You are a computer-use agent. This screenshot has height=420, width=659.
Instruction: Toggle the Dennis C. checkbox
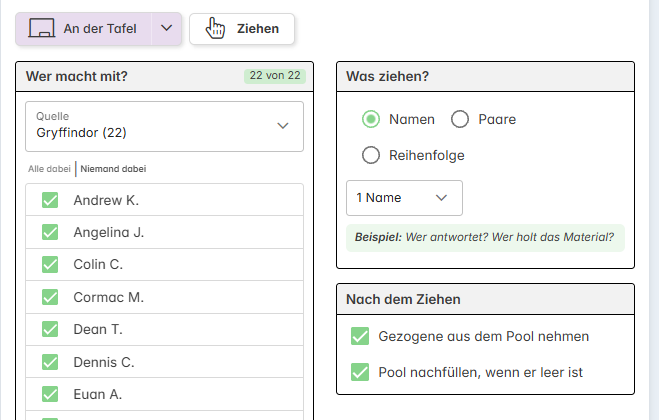click(50, 362)
